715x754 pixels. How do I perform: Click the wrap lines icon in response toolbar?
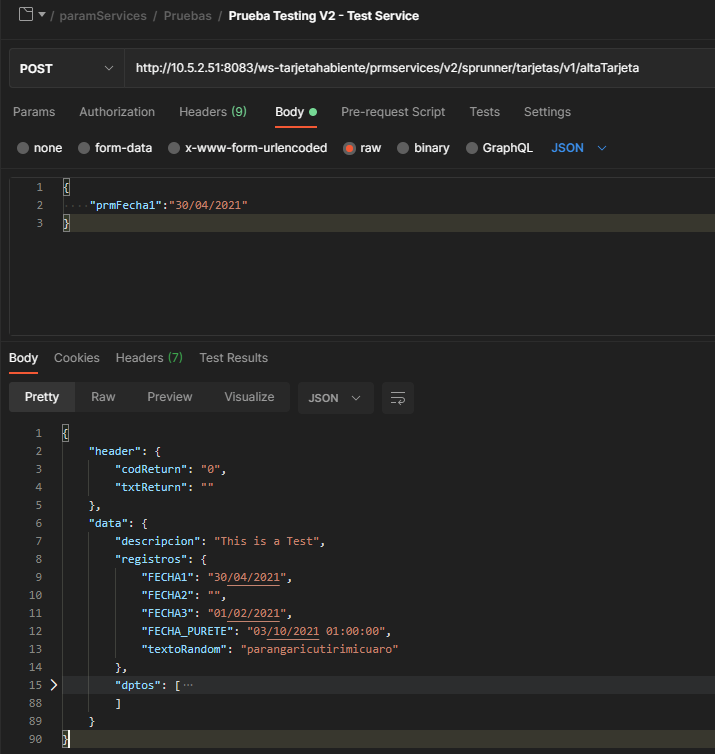pos(397,398)
